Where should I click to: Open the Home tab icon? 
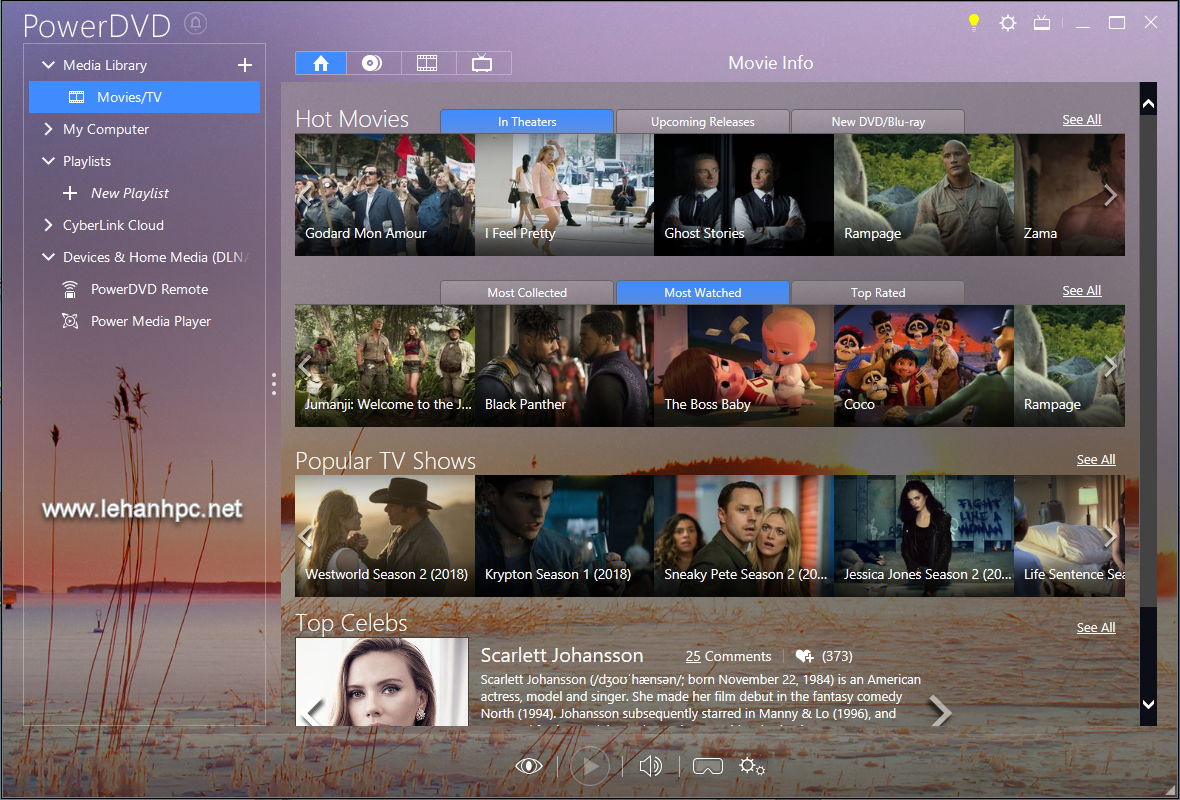click(321, 63)
